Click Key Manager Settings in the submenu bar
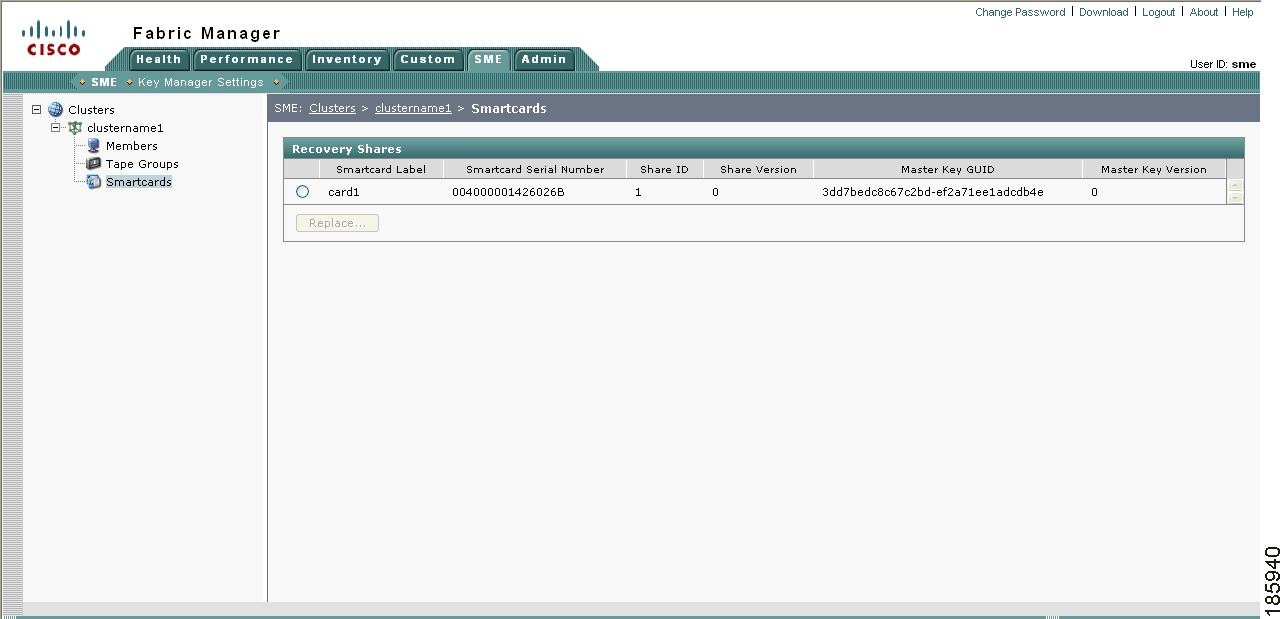1286x619 pixels. (x=200, y=83)
